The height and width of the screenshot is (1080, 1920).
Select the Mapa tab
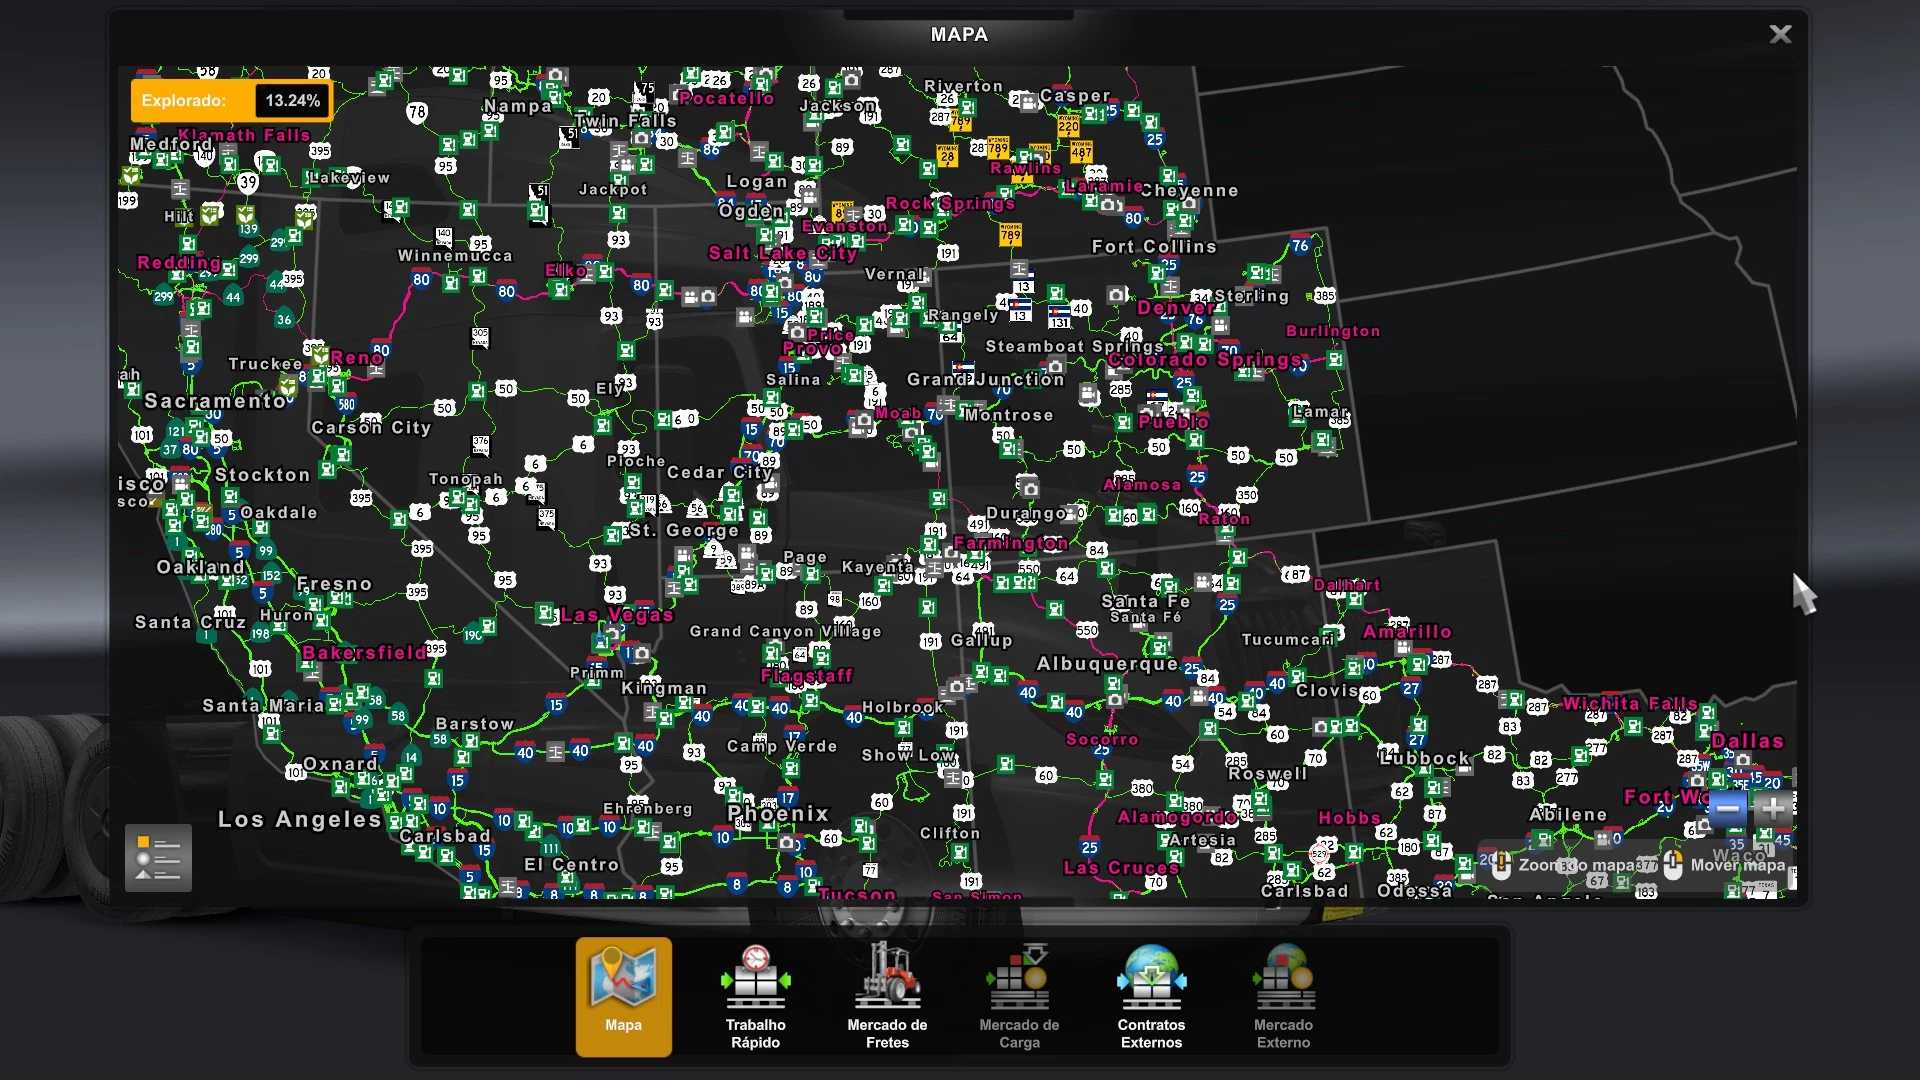point(623,995)
